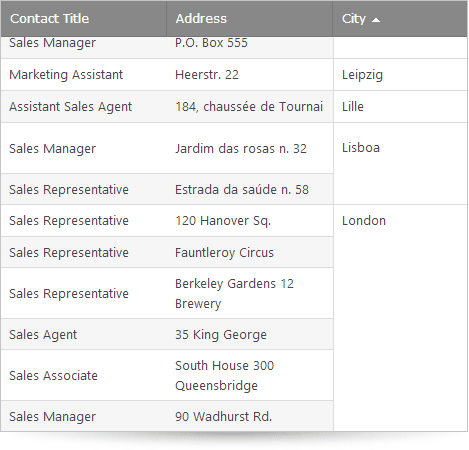Select the merged Lisboa city cell
The width and height of the screenshot is (469, 450).
(400, 163)
